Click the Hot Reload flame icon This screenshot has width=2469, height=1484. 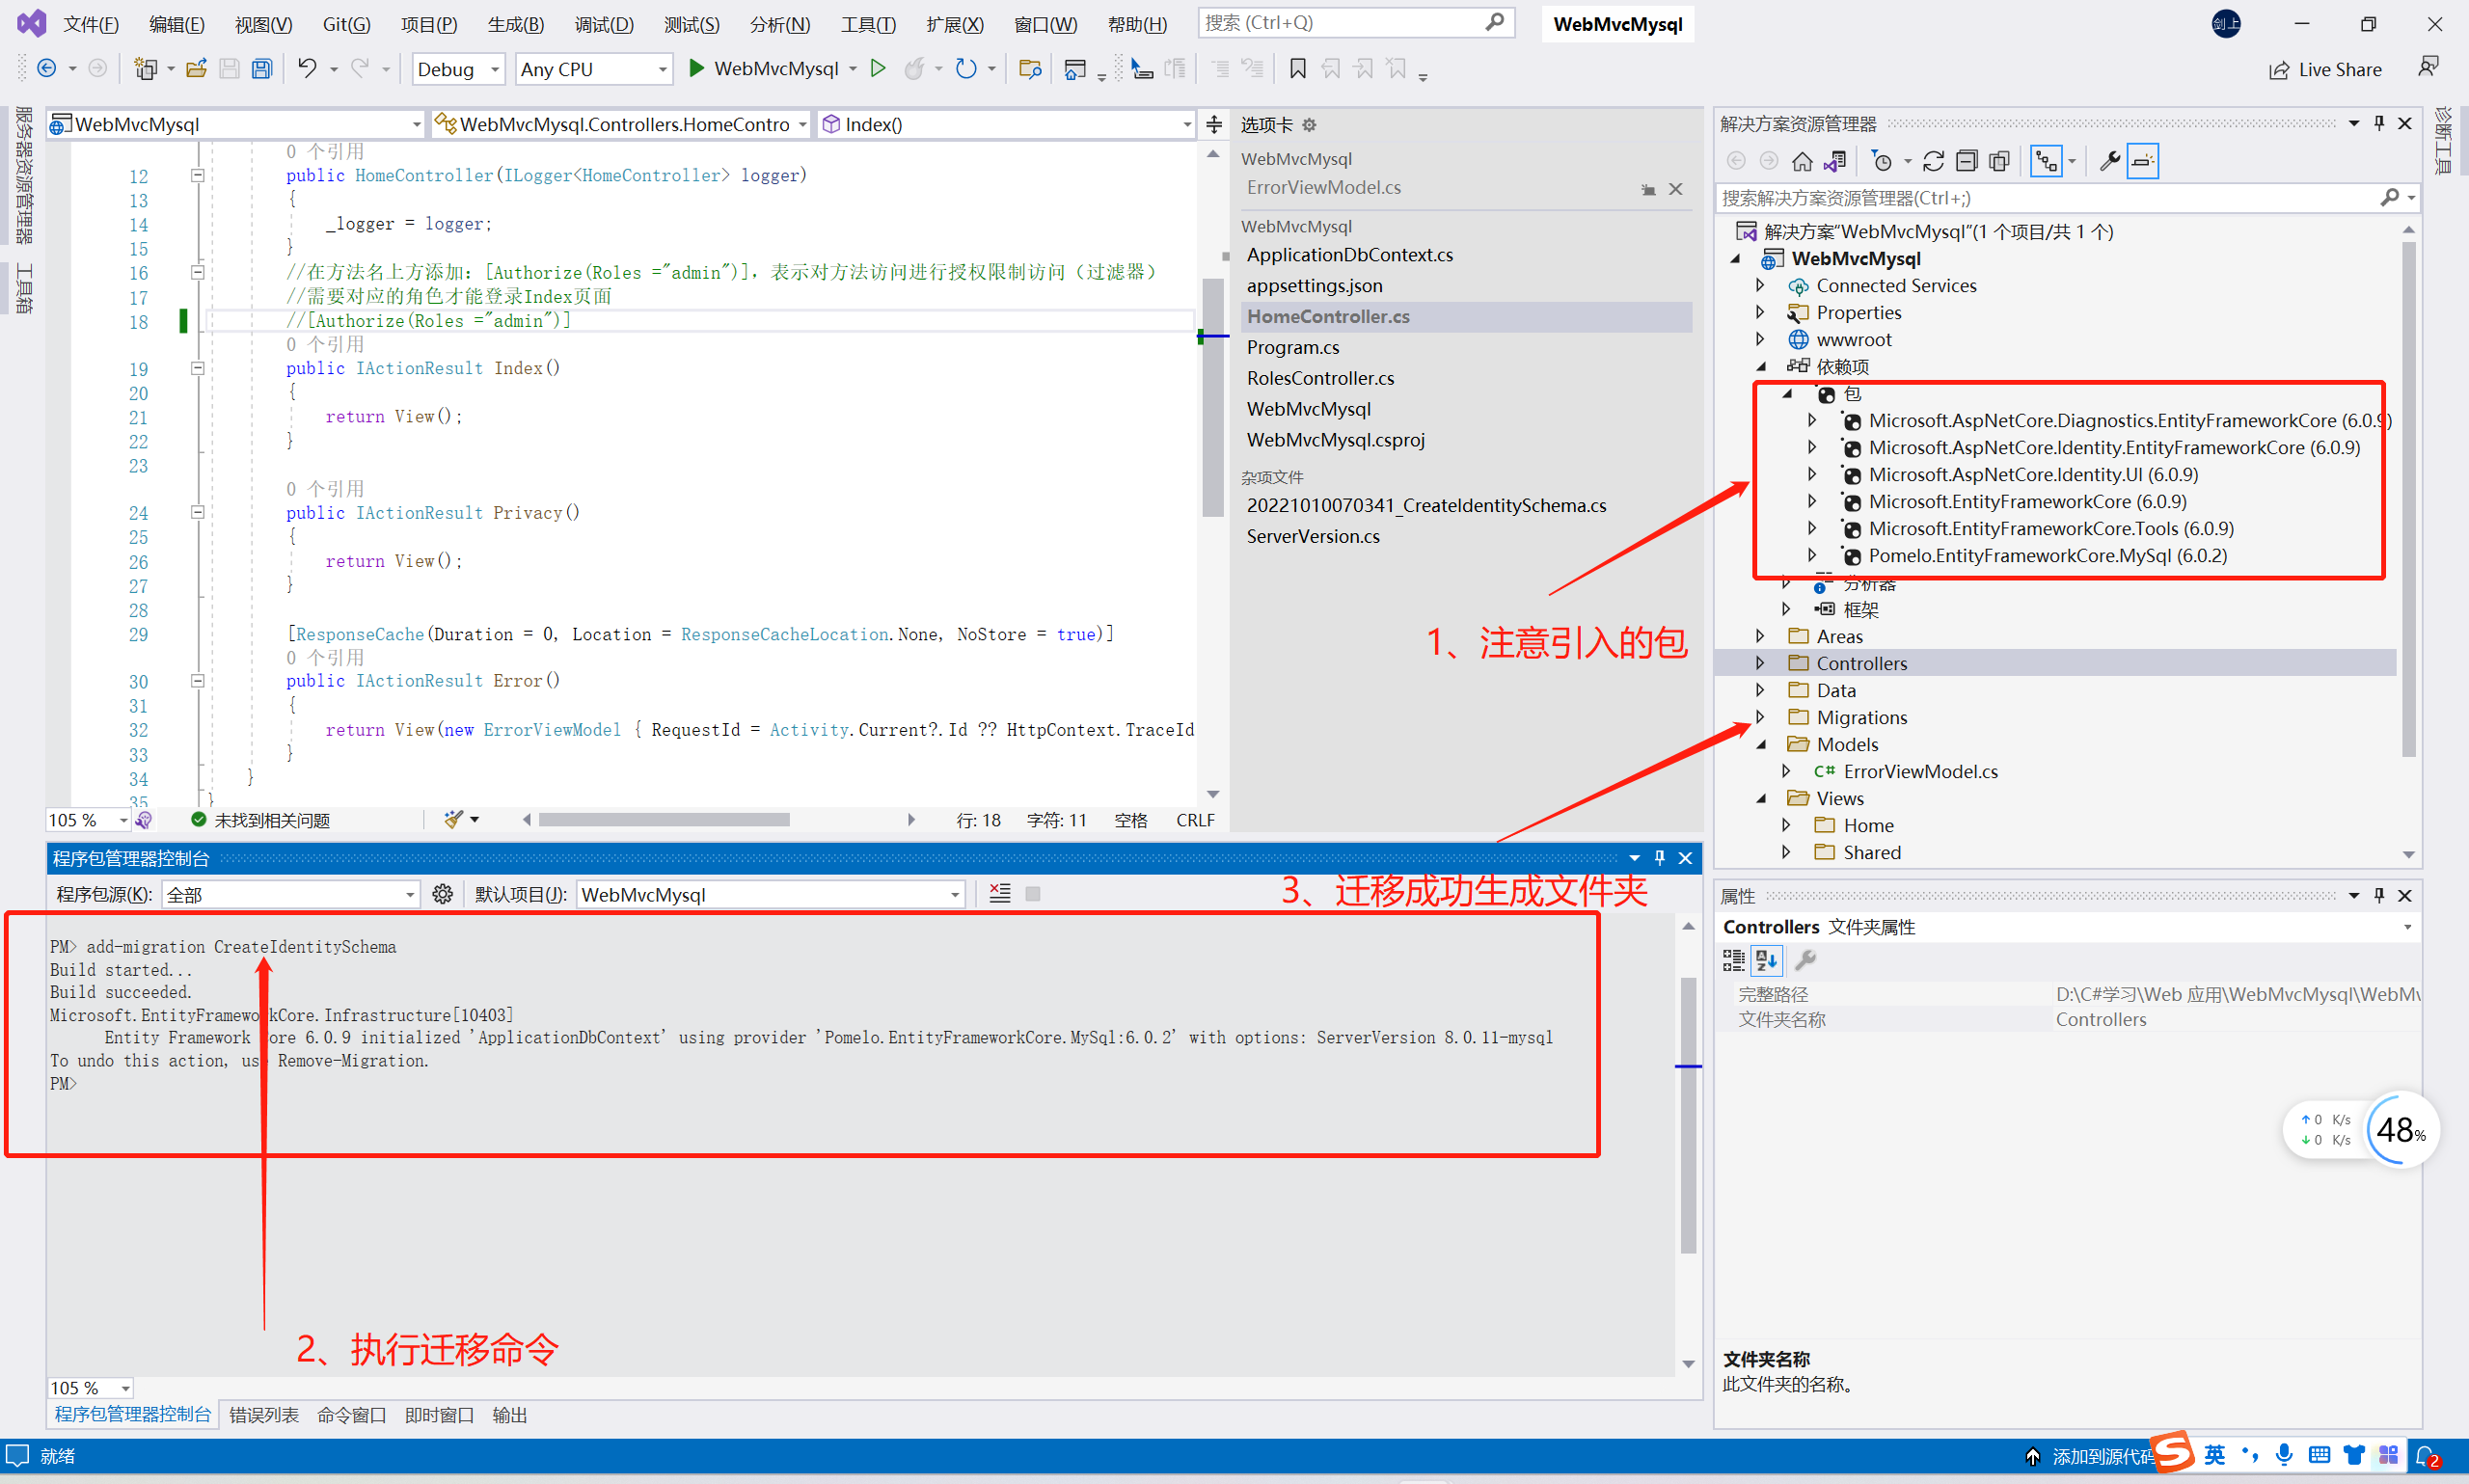click(x=913, y=69)
